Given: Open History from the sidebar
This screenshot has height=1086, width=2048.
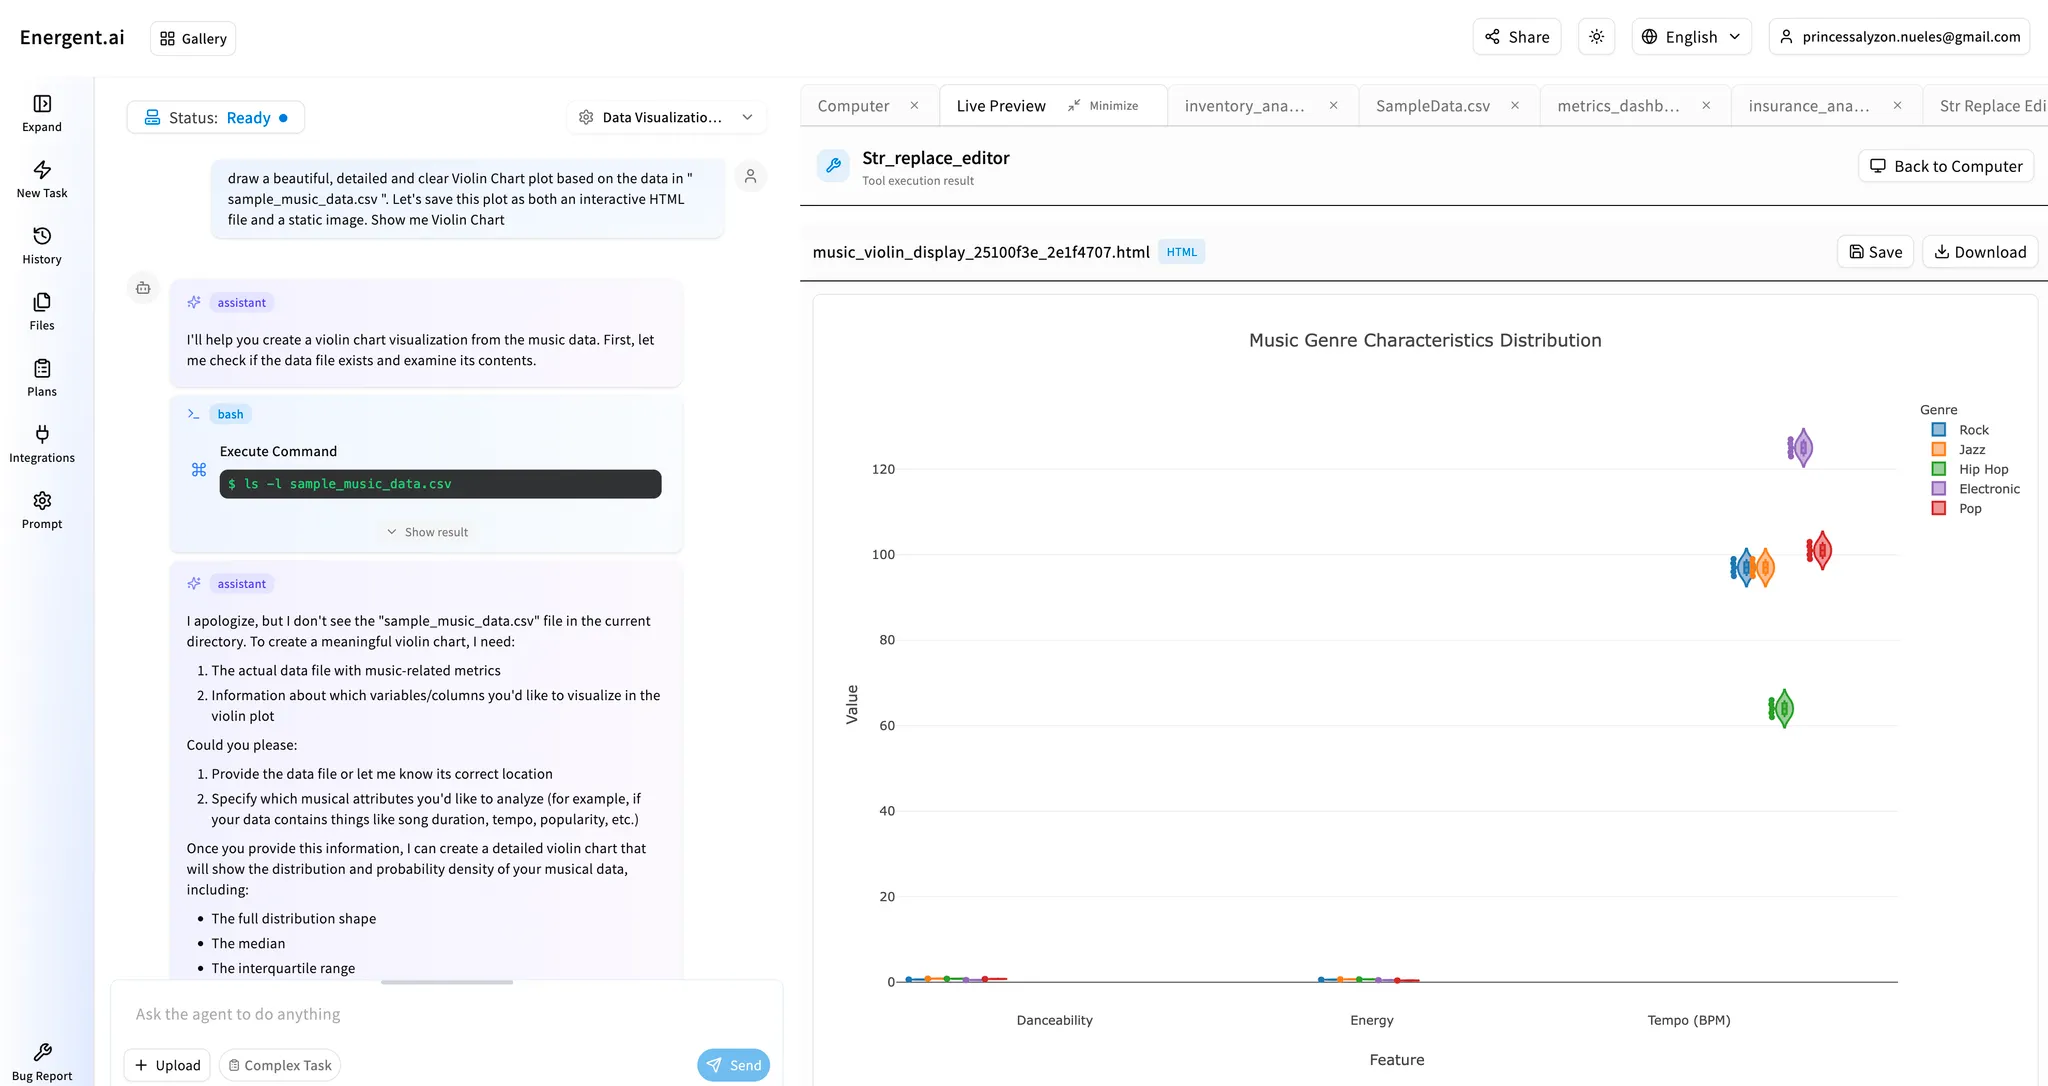Looking at the screenshot, I should tap(41, 245).
